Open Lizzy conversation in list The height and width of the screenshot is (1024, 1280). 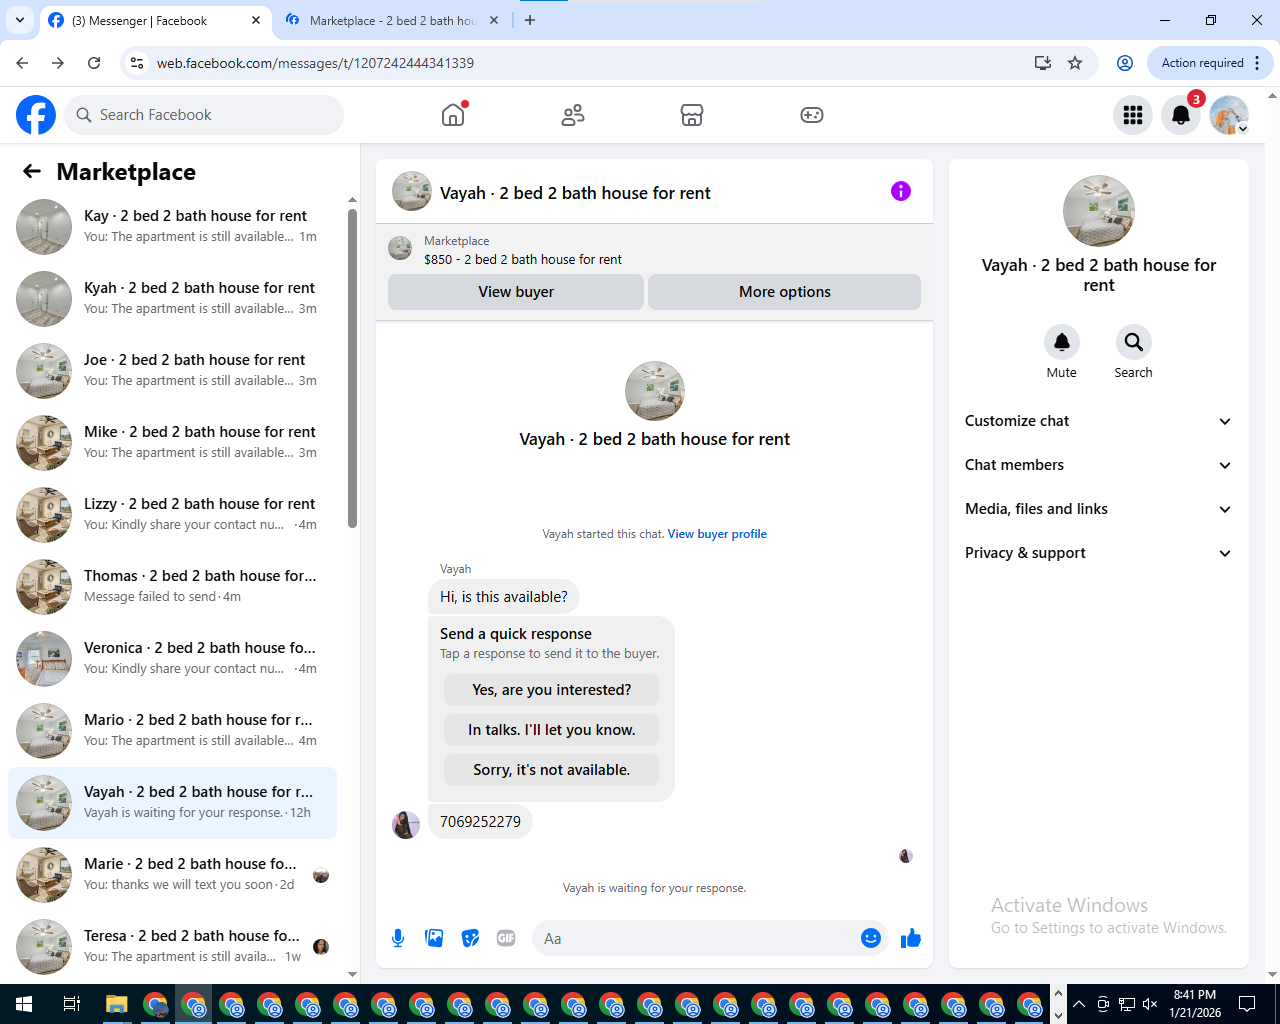pos(172,514)
